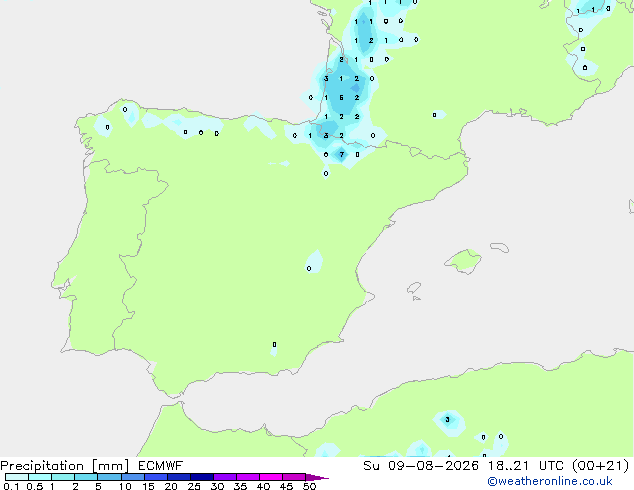Click the '7' precipitation value on the map

tap(342, 154)
